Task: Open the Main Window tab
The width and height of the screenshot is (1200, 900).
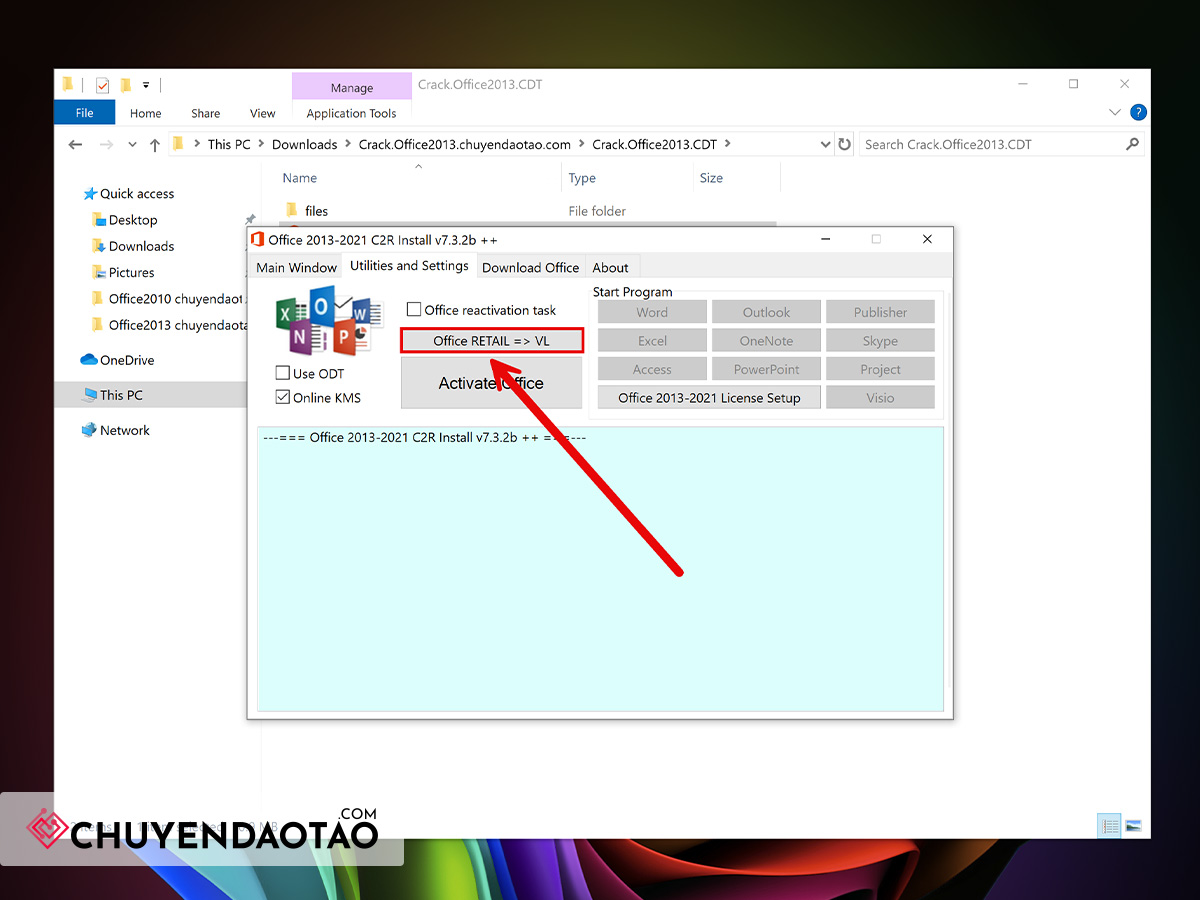Action: (x=296, y=267)
